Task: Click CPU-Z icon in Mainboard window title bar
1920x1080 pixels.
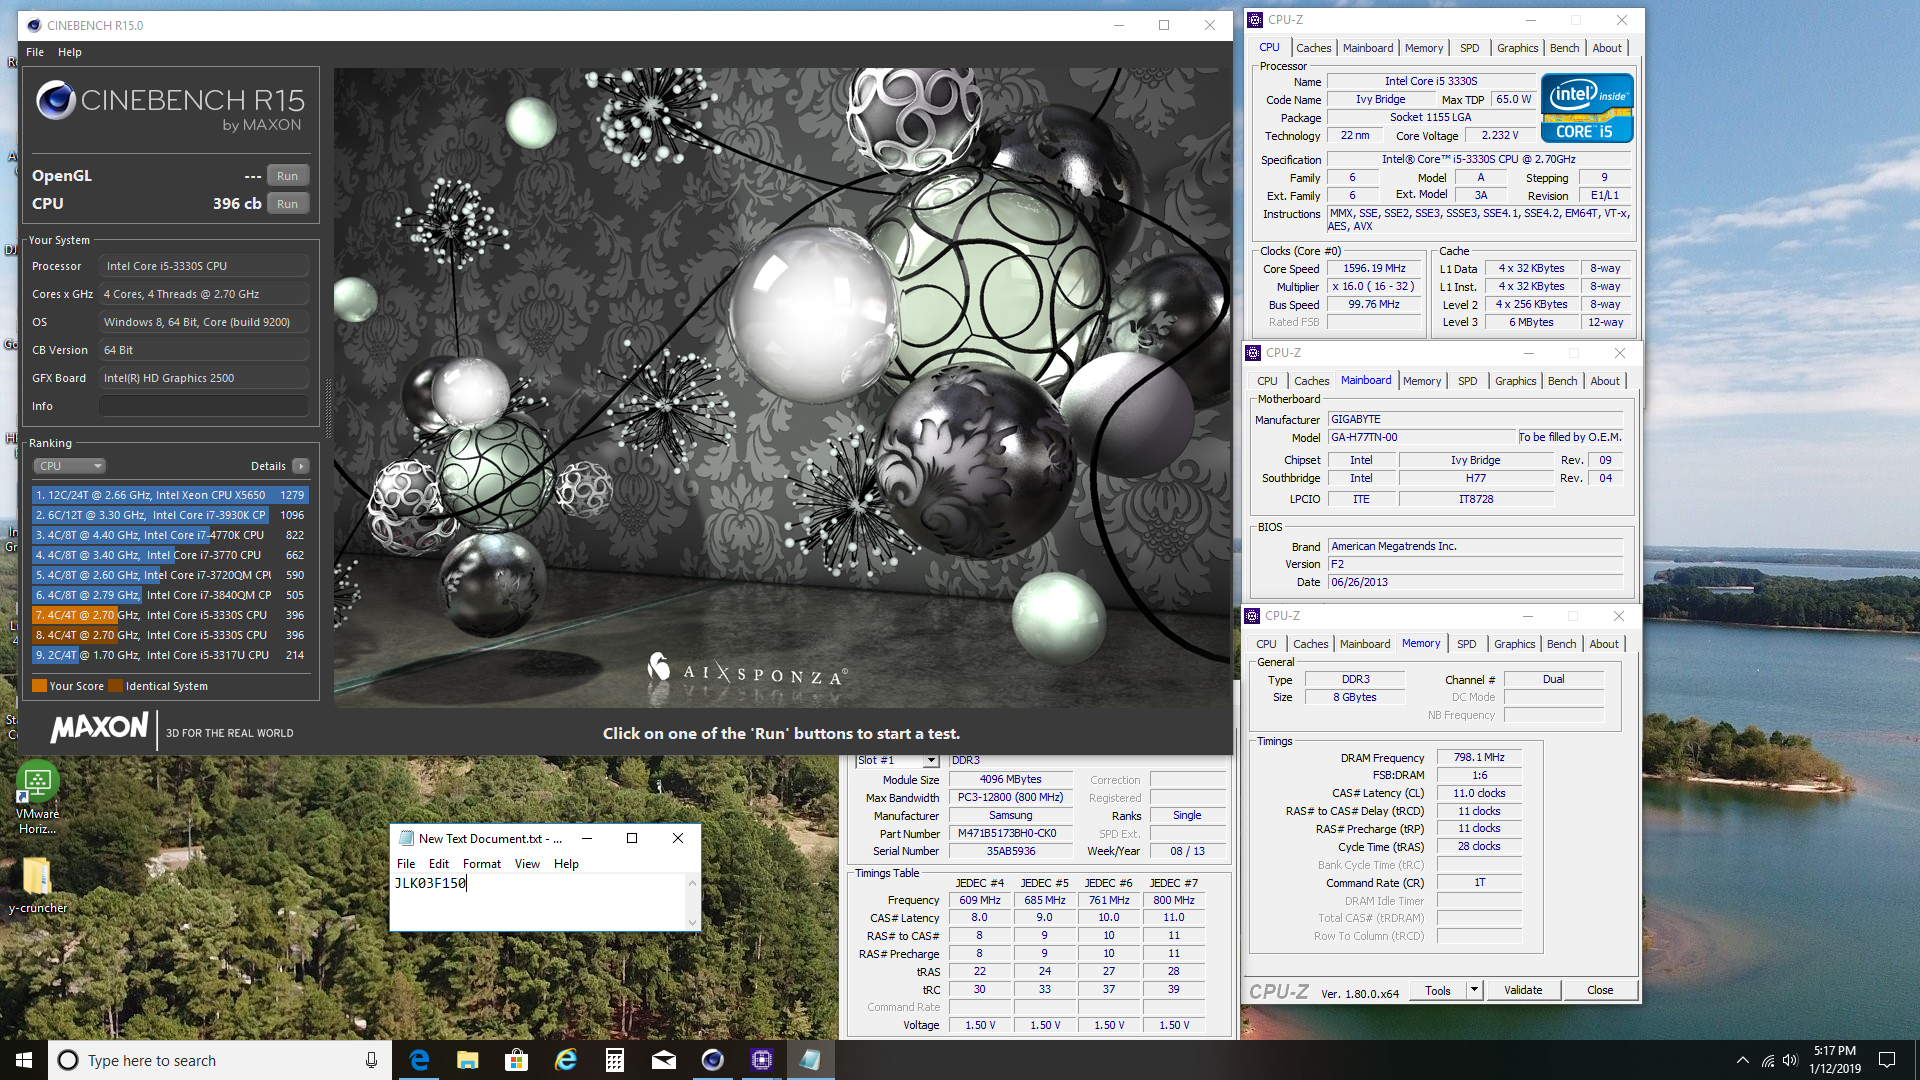Action: pyautogui.click(x=1253, y=353)
